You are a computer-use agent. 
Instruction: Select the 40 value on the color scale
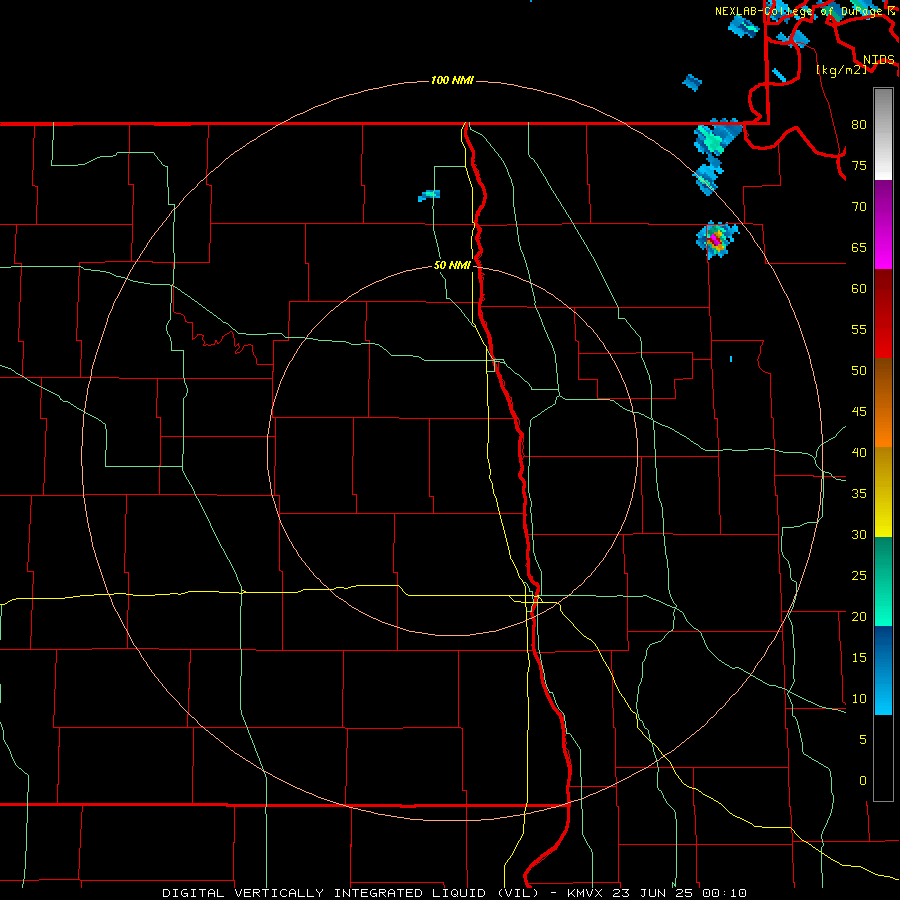point(859,452)
